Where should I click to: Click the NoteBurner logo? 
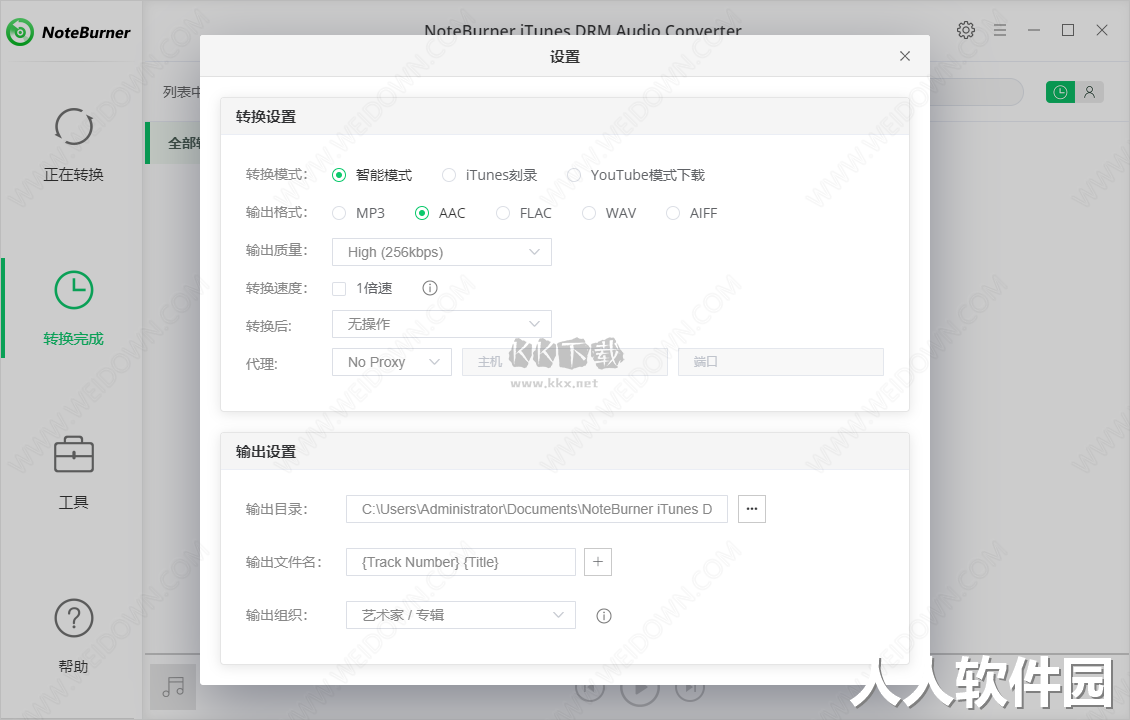pyautogui.click(x=68, y=32)
